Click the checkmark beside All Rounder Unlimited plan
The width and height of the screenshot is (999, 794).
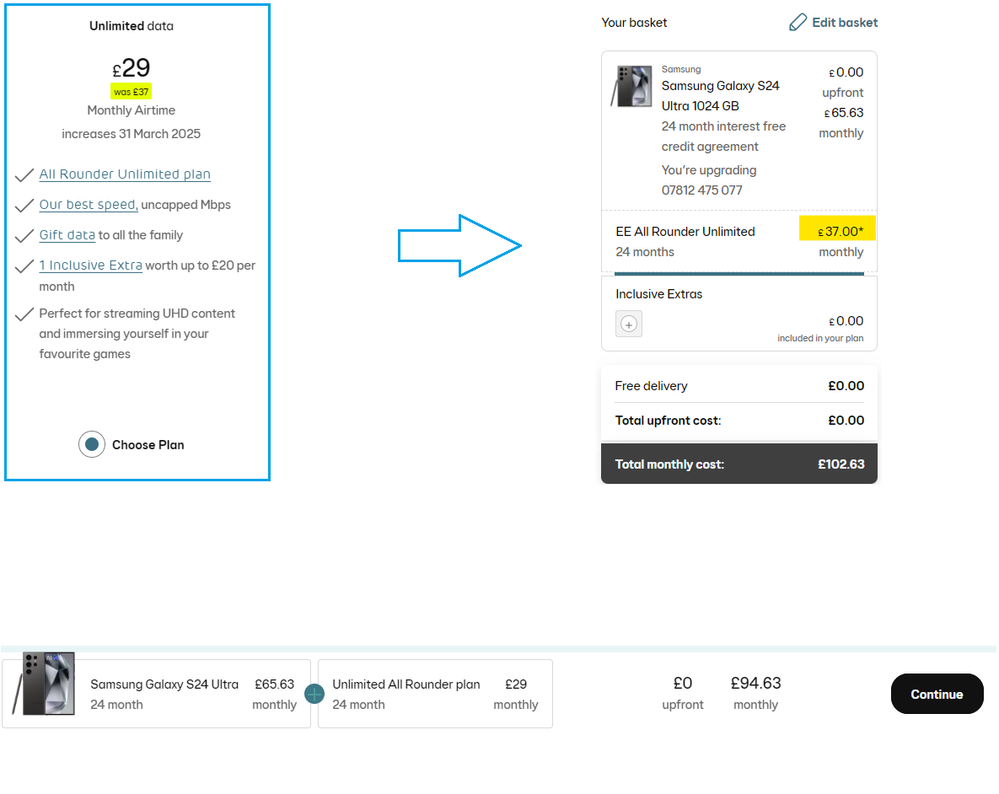(x=24, y=175)
